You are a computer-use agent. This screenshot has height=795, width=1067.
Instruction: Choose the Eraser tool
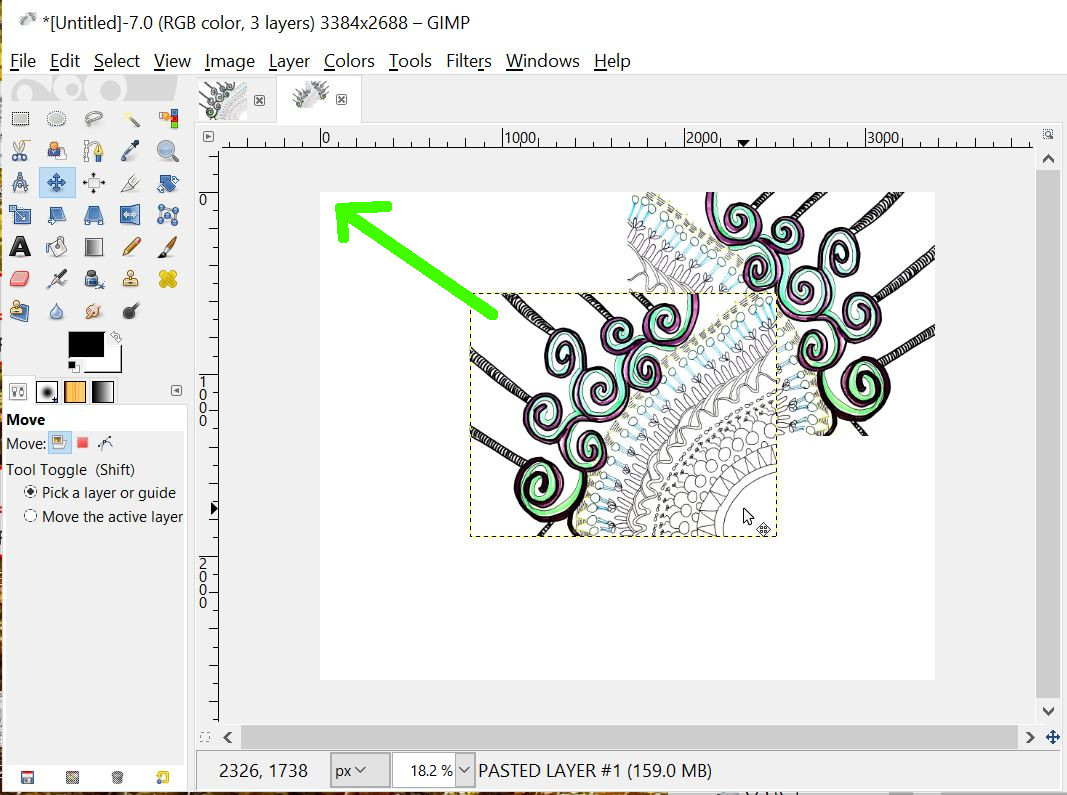pyautogui.click(x=20, y=278)
